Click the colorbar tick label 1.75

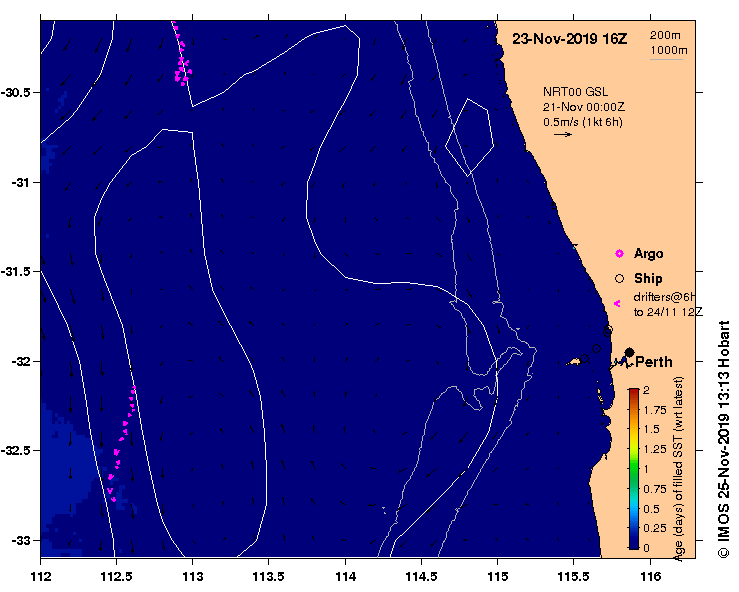655,410
